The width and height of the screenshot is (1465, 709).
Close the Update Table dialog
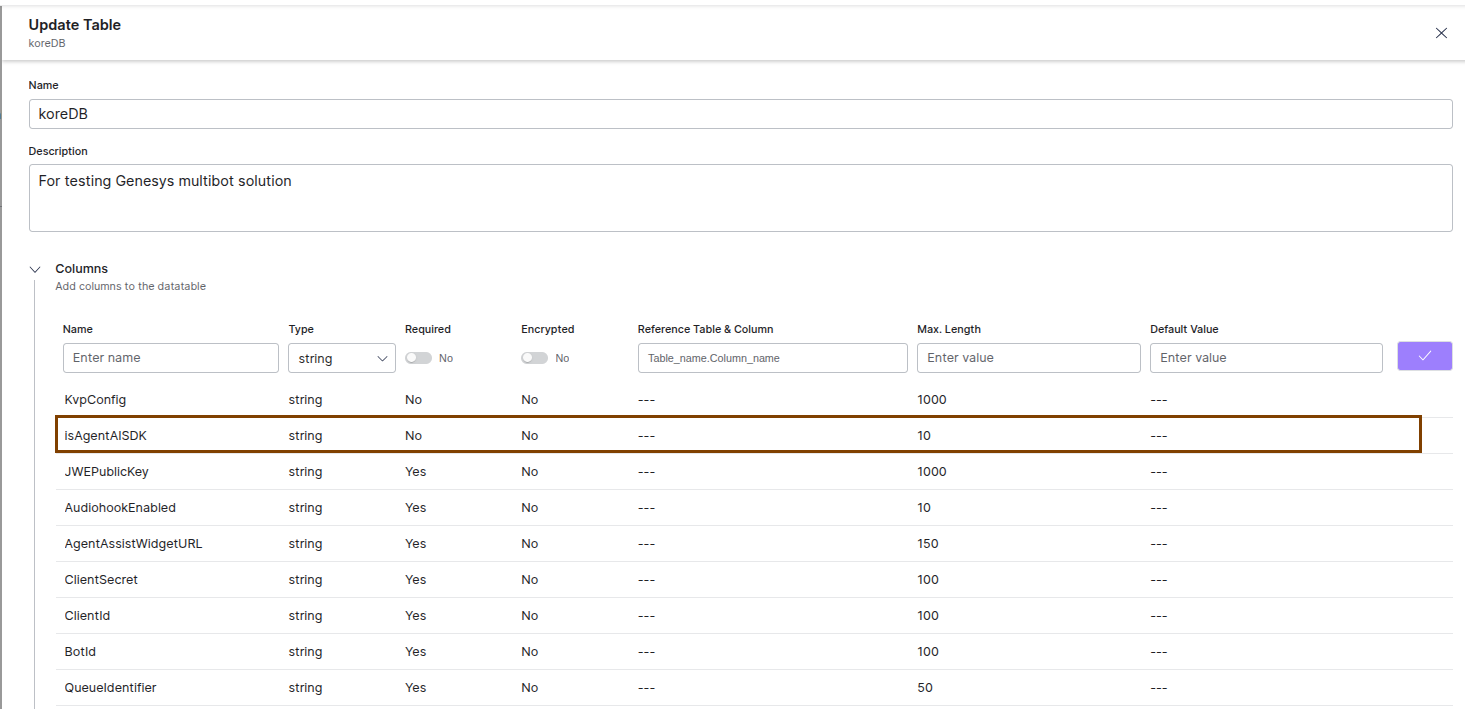1441,33
